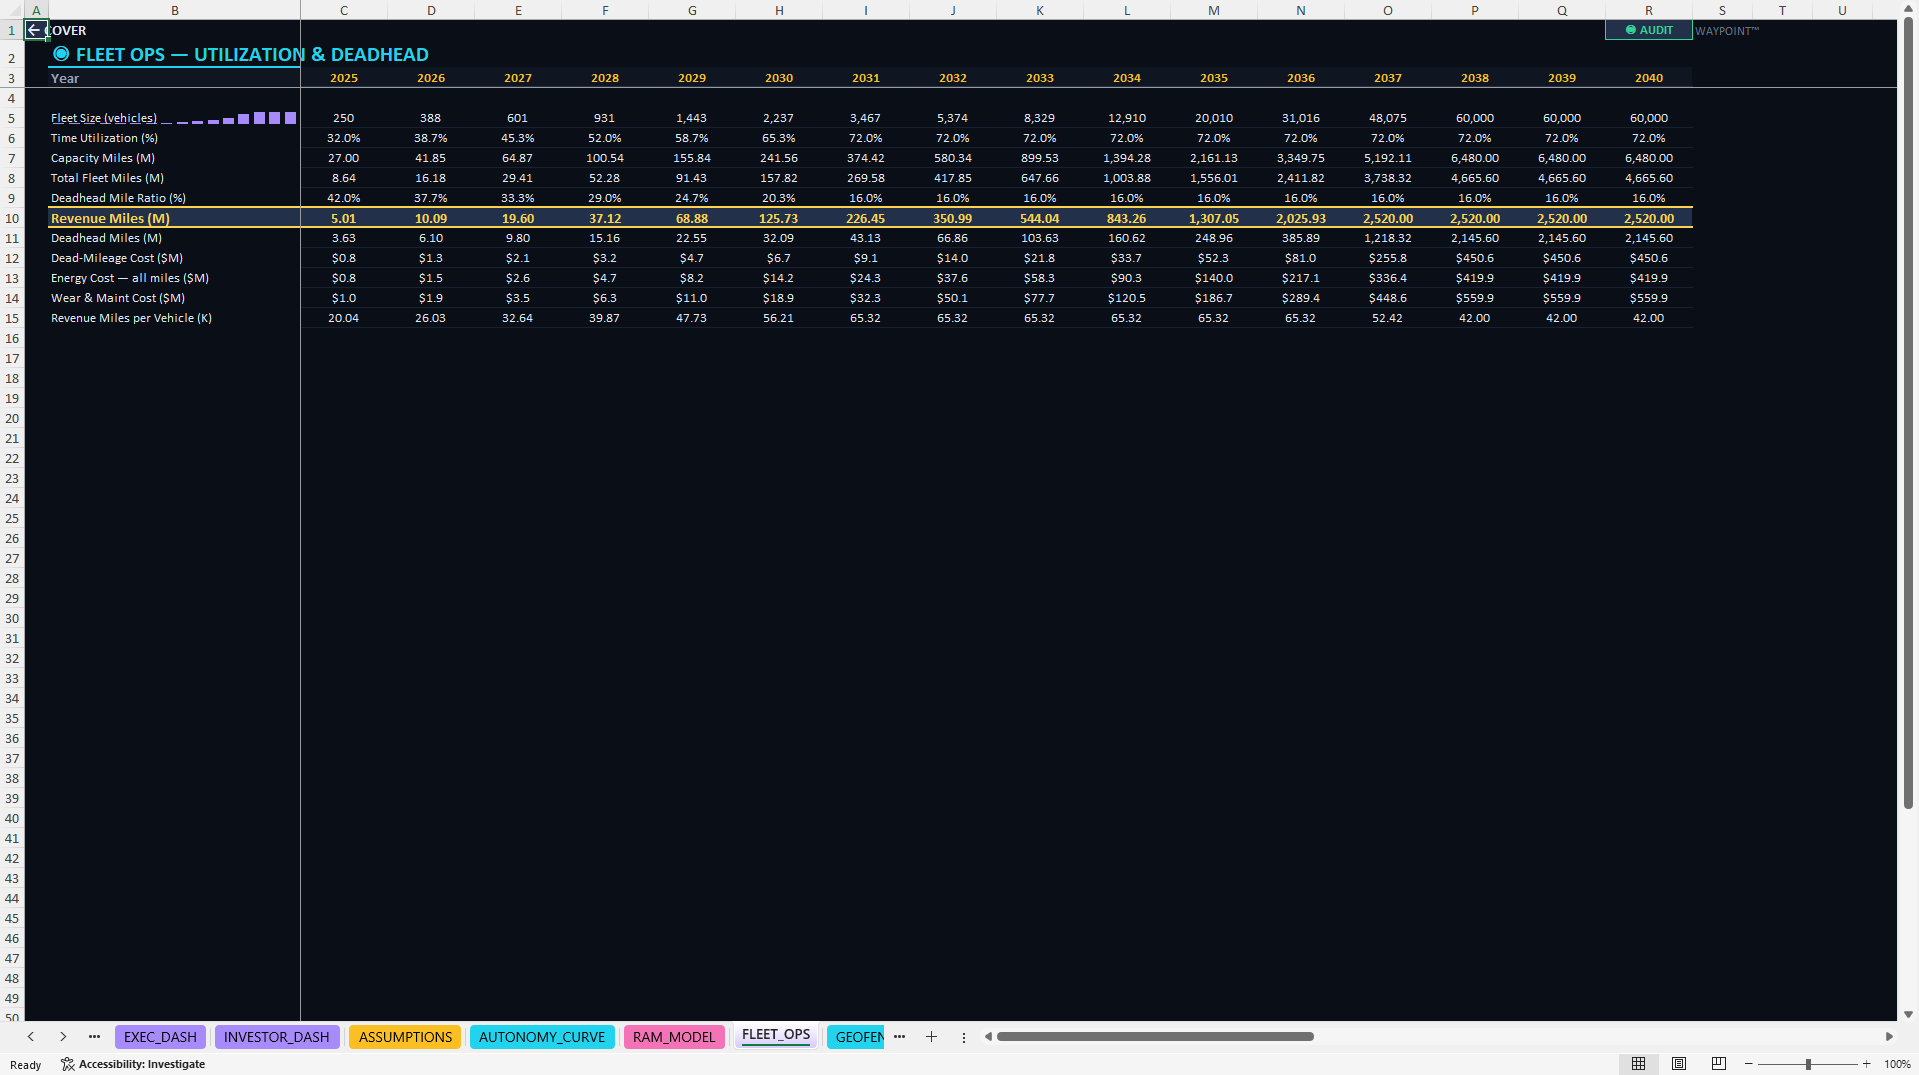
Task: Select 2030 Revenue Miles value 125.73
Action: coord(779,218)
